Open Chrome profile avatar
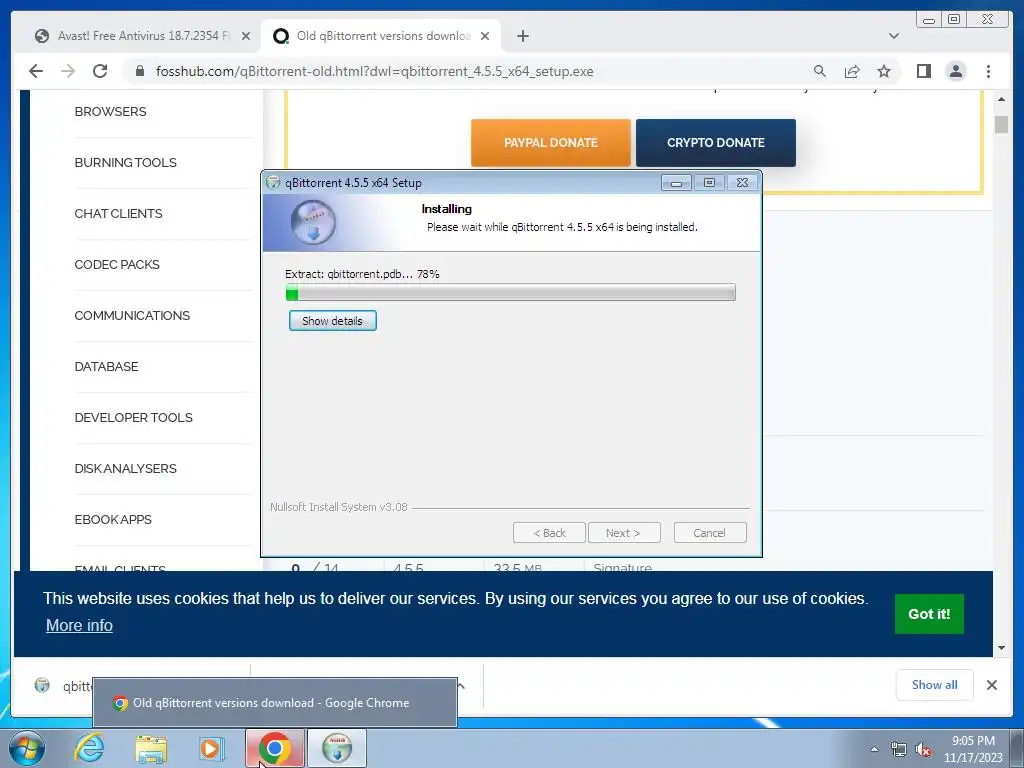1024x768 pixels. (x=955, y=71)
